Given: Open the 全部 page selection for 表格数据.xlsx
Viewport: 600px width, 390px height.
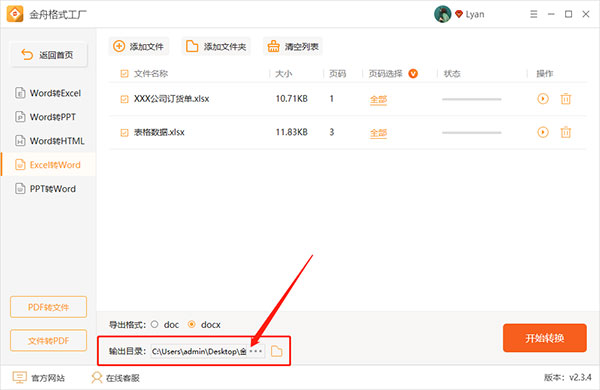Looking at the screenshot, I should tap(378, 133).
